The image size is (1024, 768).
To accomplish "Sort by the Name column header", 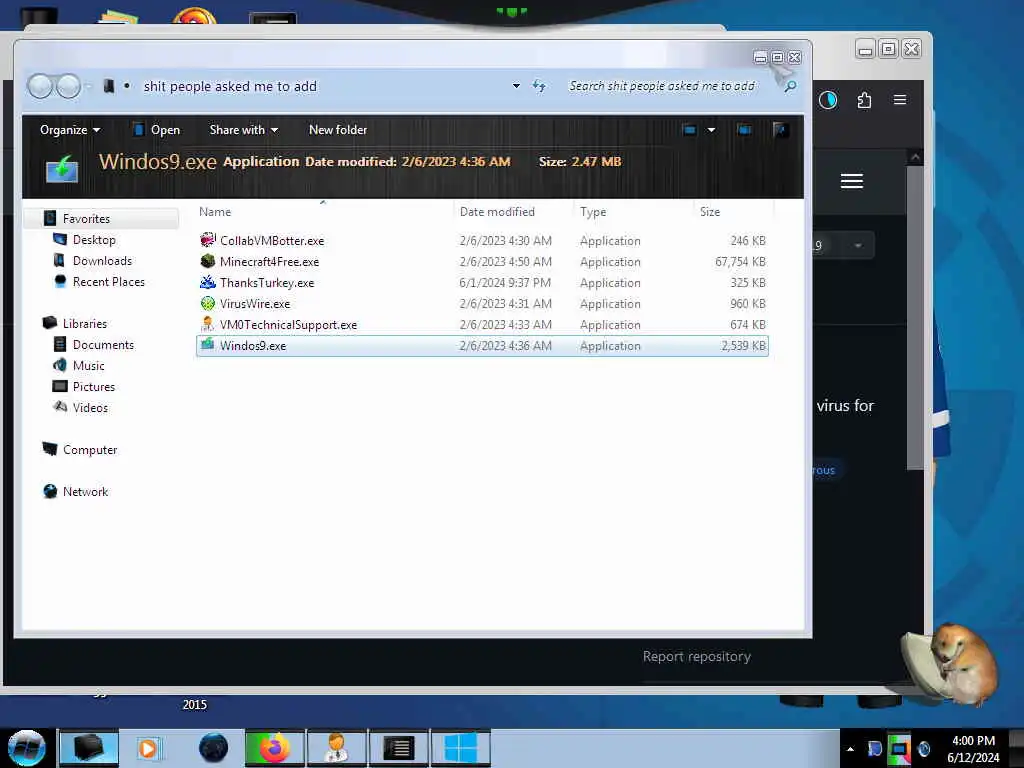I will (215, 212).
